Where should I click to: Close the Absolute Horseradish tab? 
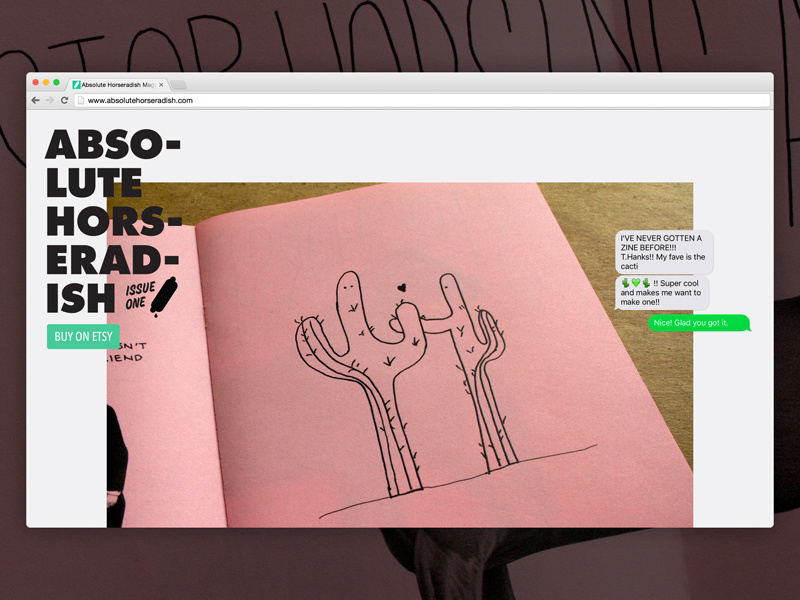coord(161,85)
